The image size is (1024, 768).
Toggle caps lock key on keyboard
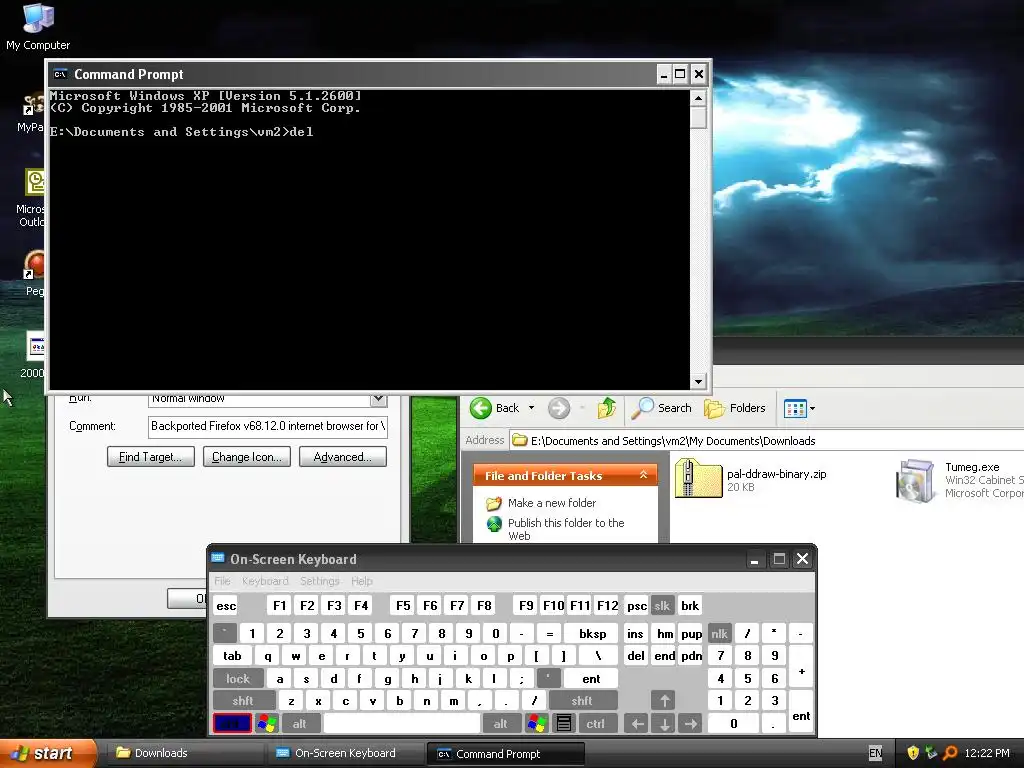[238, 679]
